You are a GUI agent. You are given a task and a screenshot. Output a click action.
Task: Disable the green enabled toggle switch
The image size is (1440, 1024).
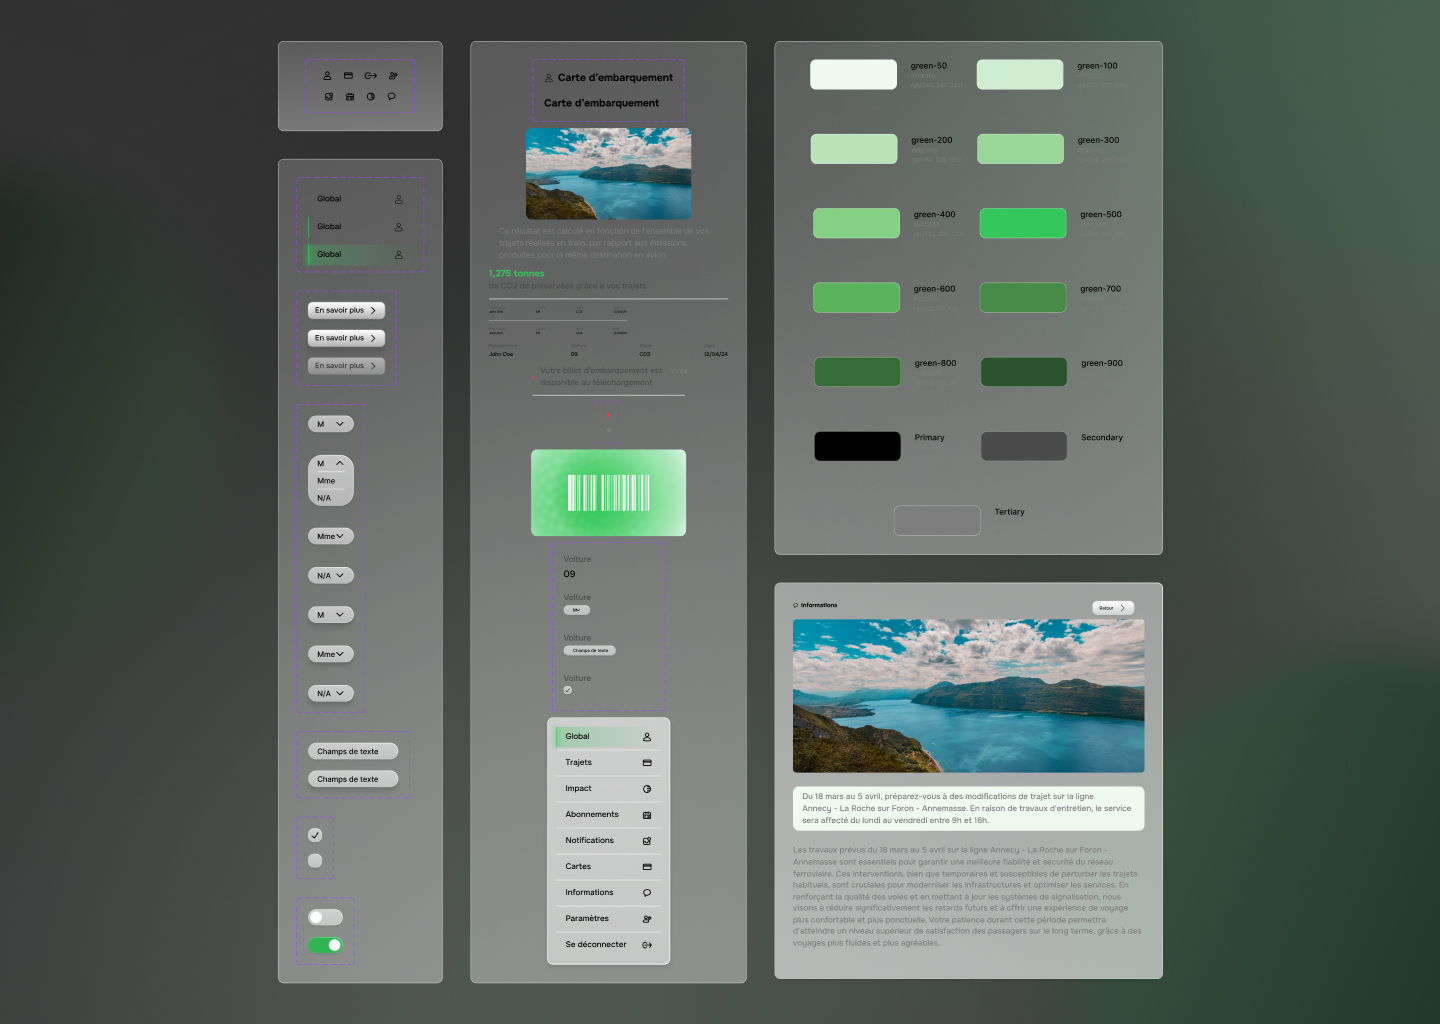(325, 945)
